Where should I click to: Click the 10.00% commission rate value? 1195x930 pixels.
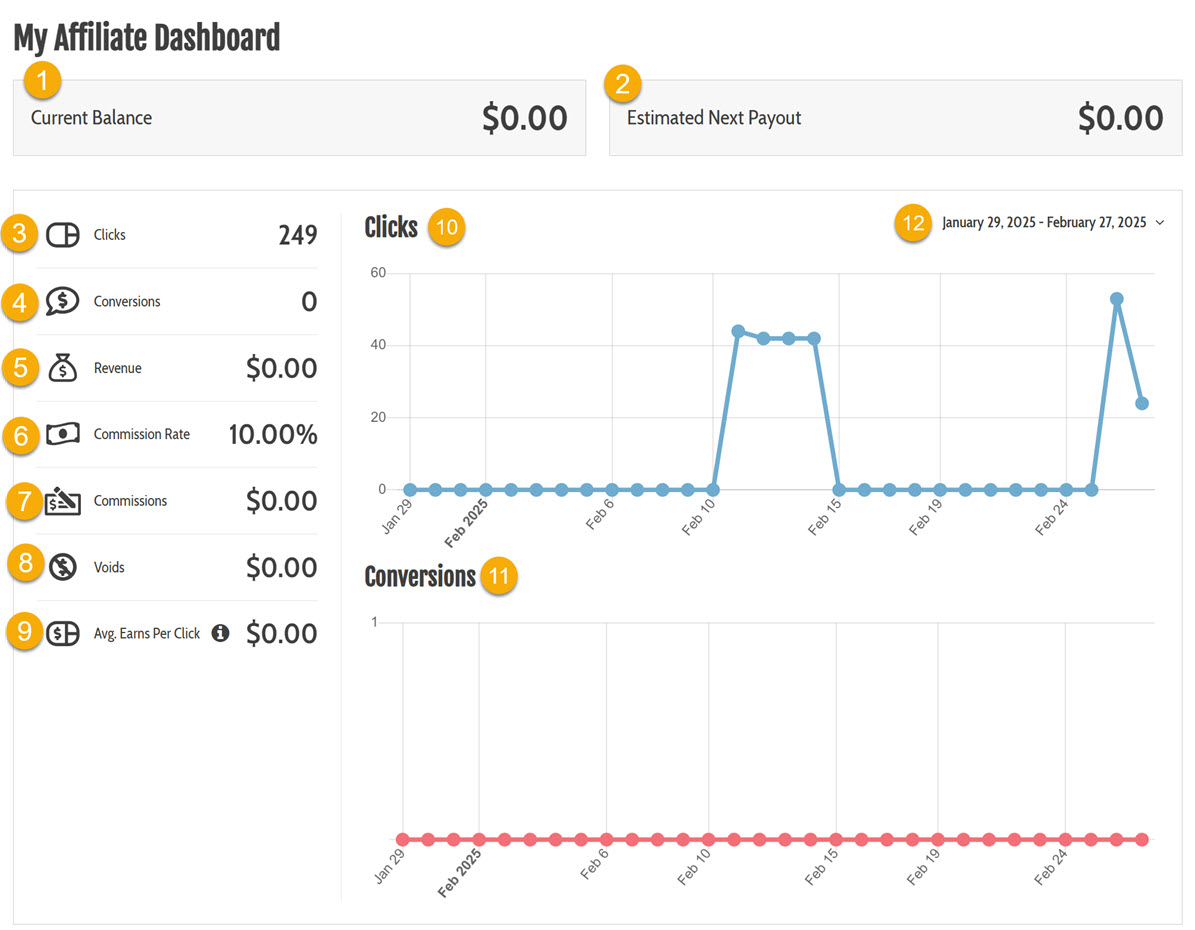tap(273, 434)
